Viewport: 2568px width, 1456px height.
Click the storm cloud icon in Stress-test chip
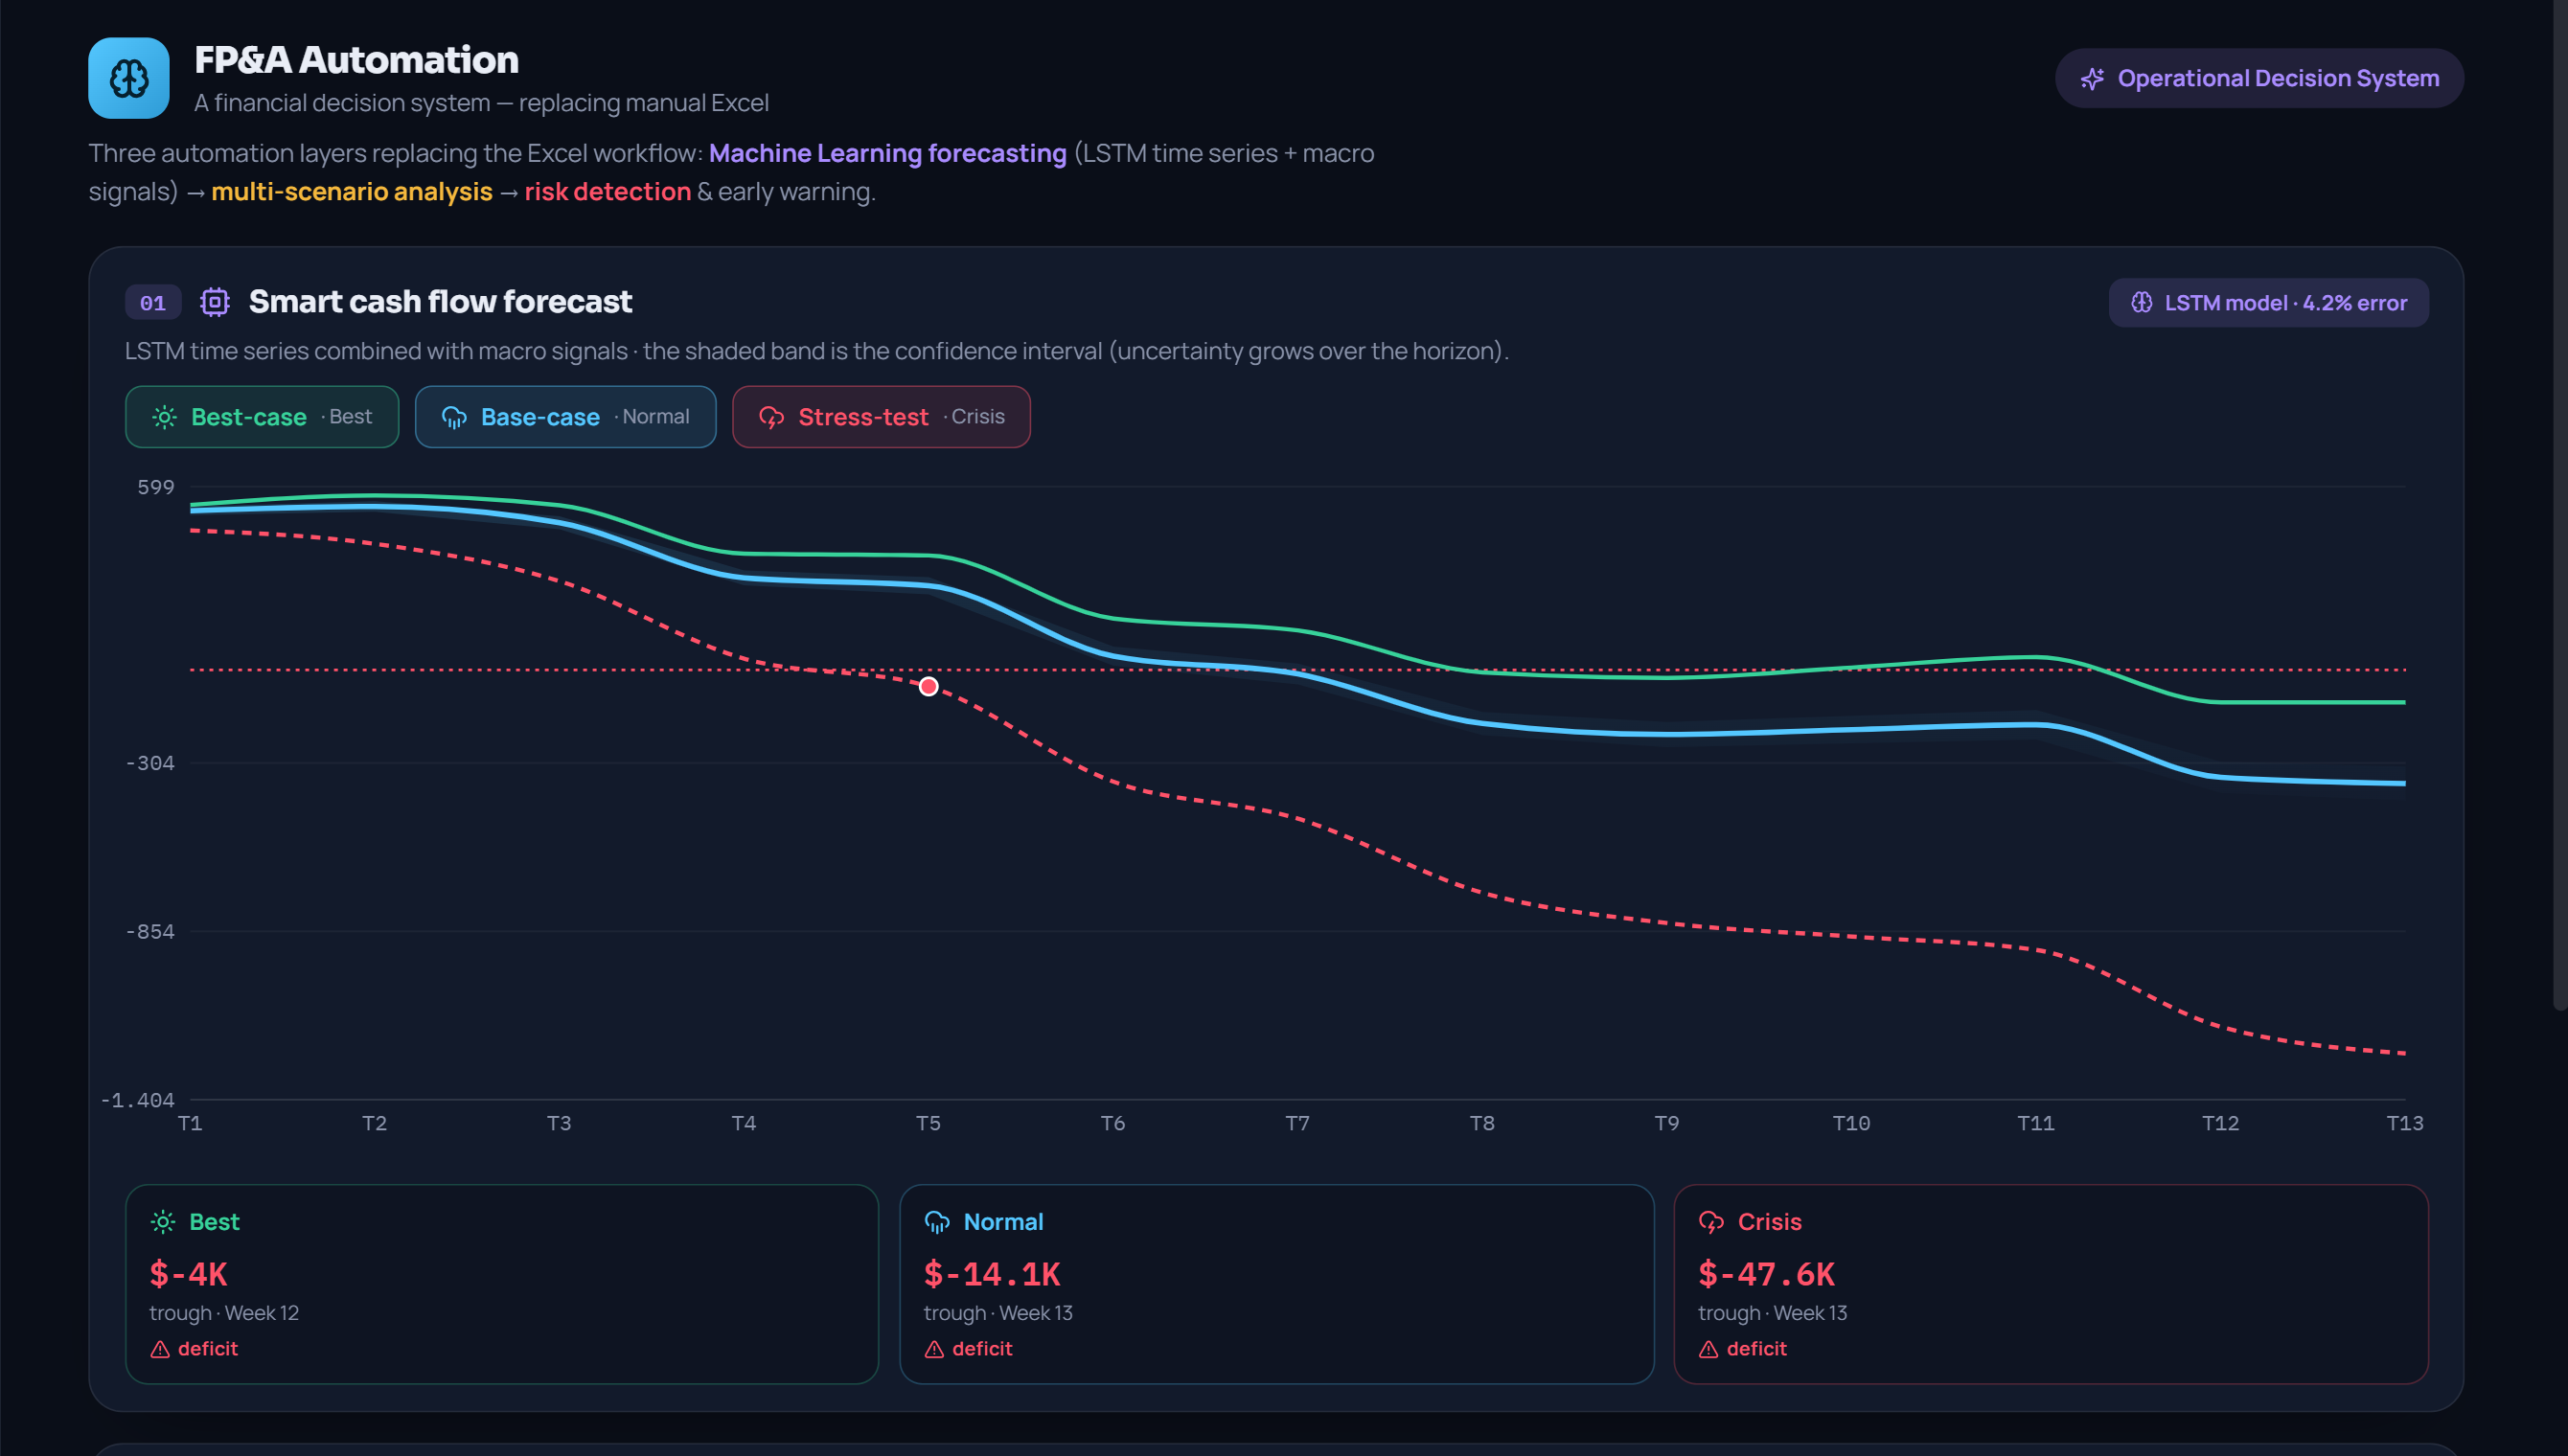click(x=771, y=417)
